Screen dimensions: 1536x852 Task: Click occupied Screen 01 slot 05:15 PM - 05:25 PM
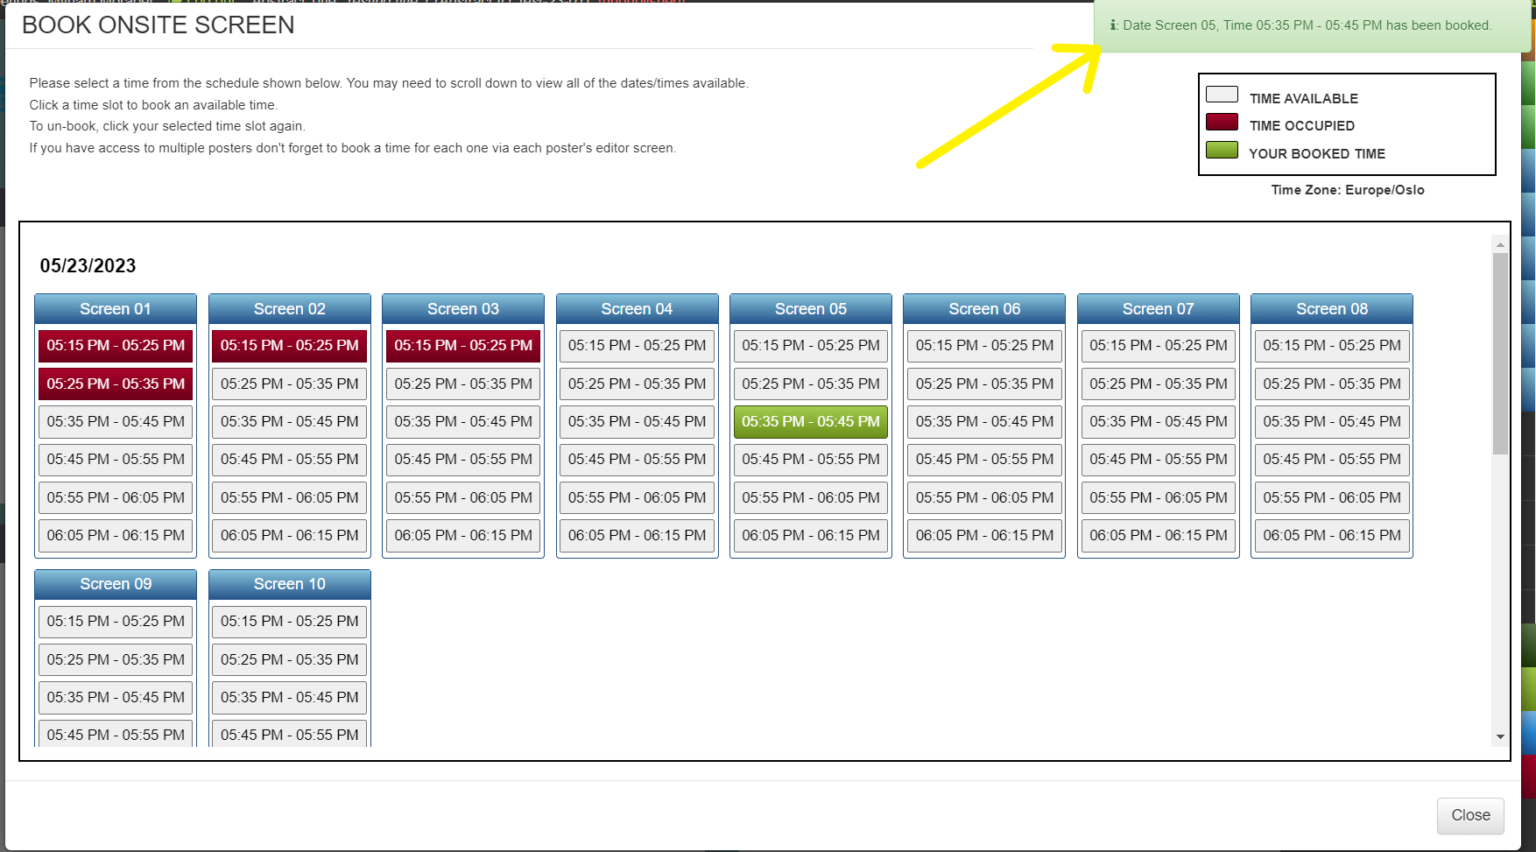pyautogui.click(x=116, y=345)
